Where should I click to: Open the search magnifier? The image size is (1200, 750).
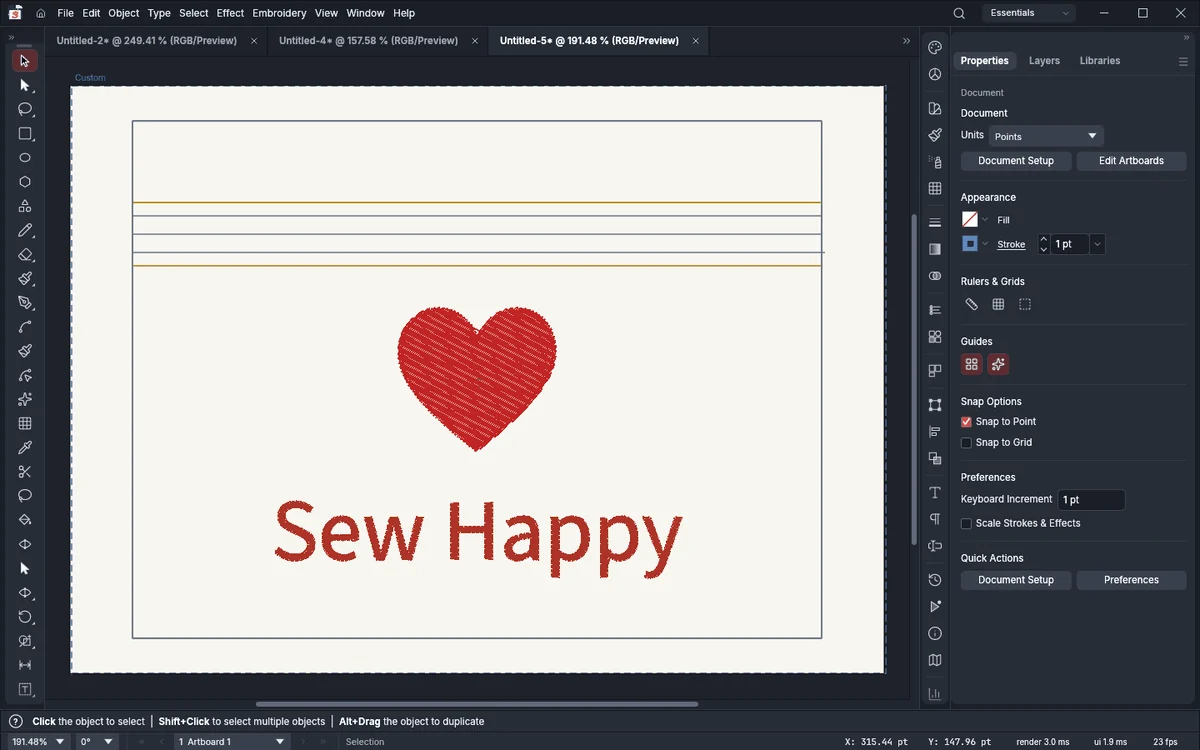(x=959, y=13)
